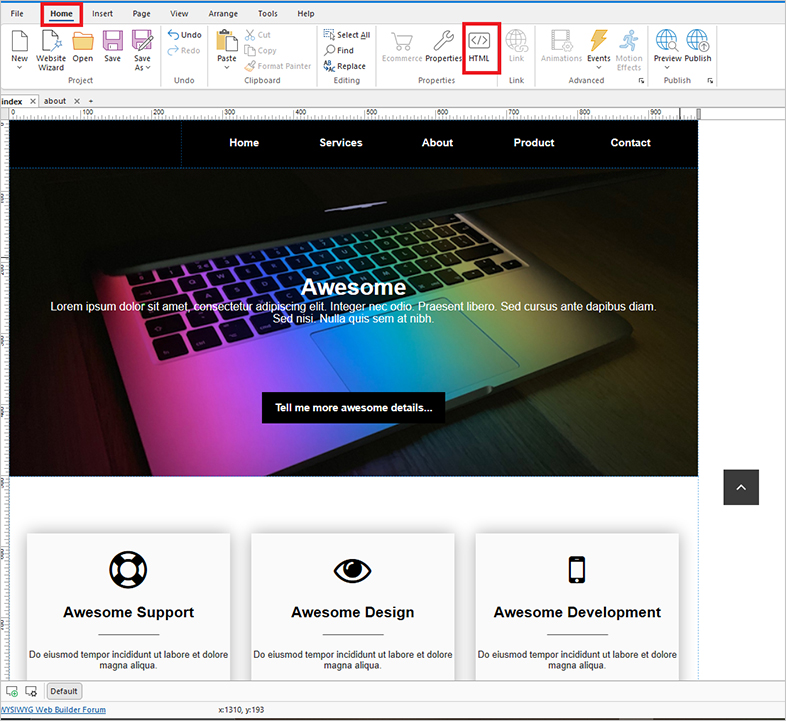
Task: Click Find in the Editing group
Action: [339, 50]
